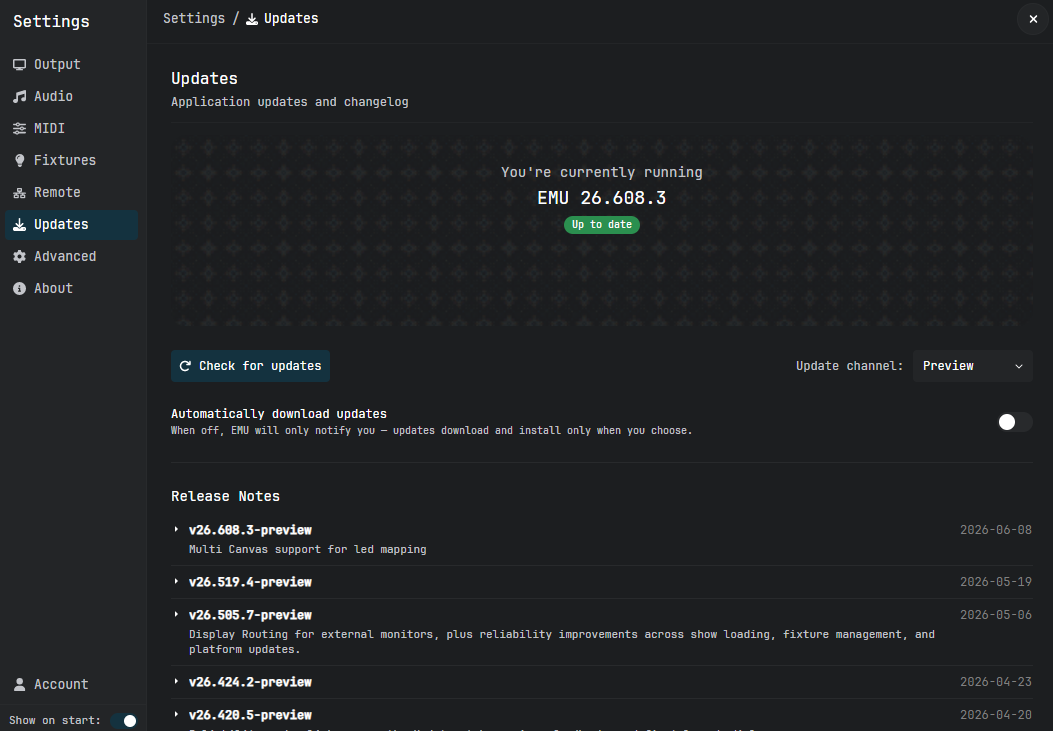Viewport: 1053px width, 731px height.
Task: Click the 2026-05-06 release date
Action: pyautogui.click(x=996, y=614)
